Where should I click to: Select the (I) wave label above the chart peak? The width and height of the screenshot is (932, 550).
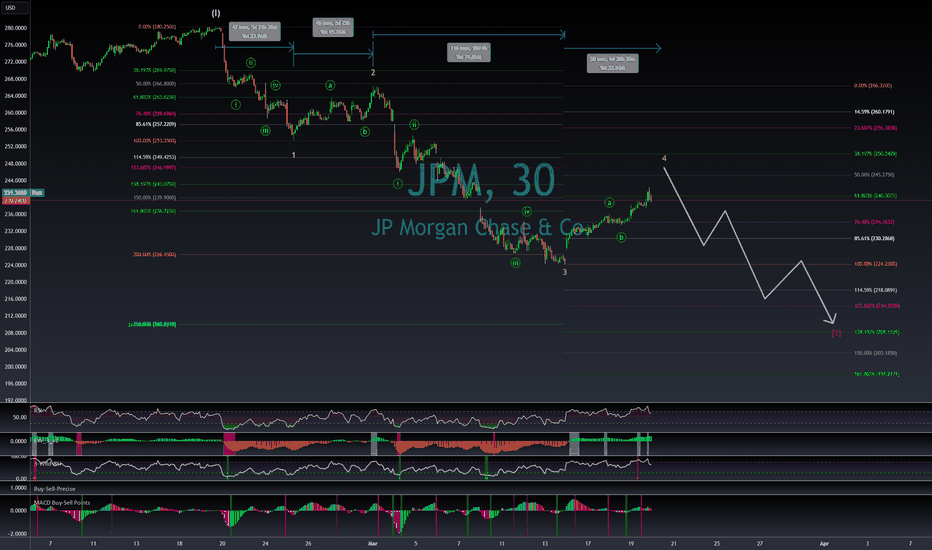click(216, 13)
